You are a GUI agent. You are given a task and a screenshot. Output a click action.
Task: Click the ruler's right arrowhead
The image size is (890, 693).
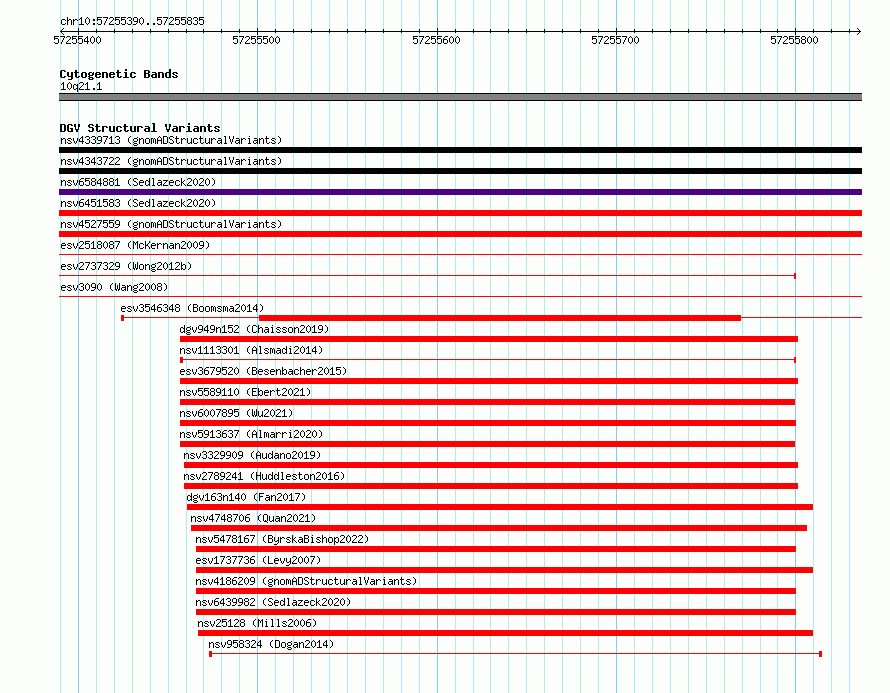click(858, 31)
